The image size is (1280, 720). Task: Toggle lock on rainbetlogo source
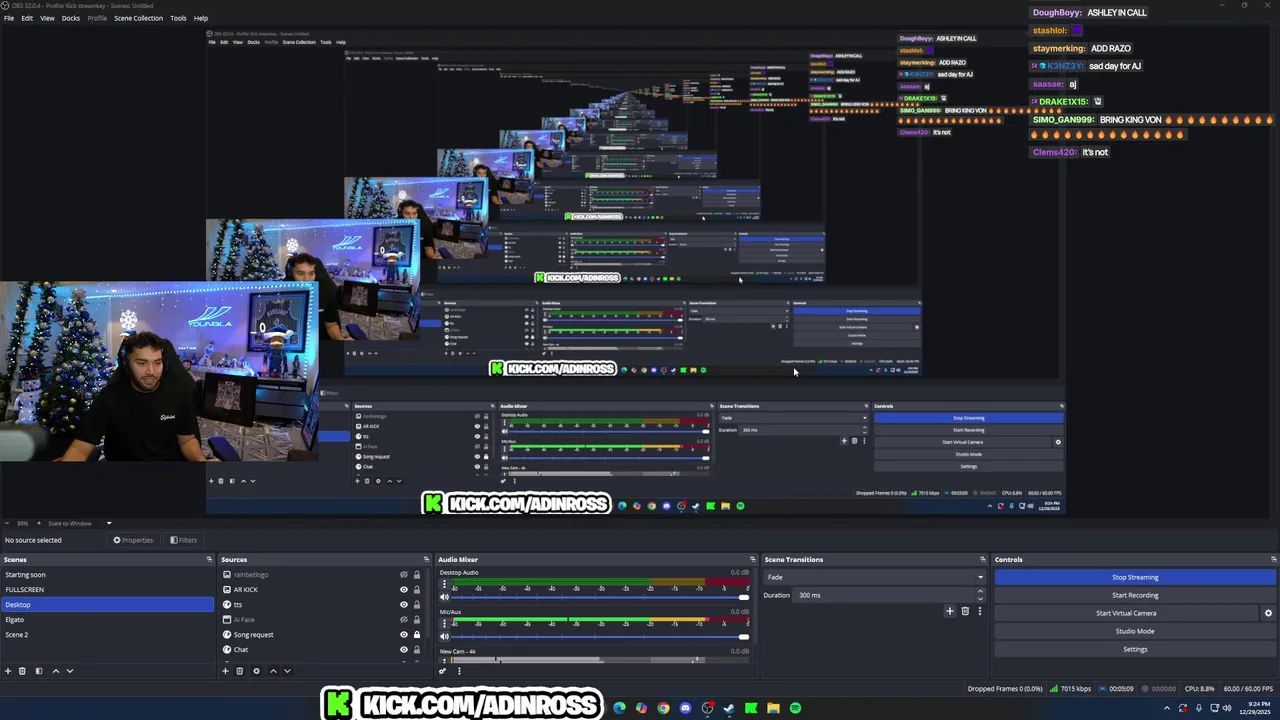[x=417, y=574]
